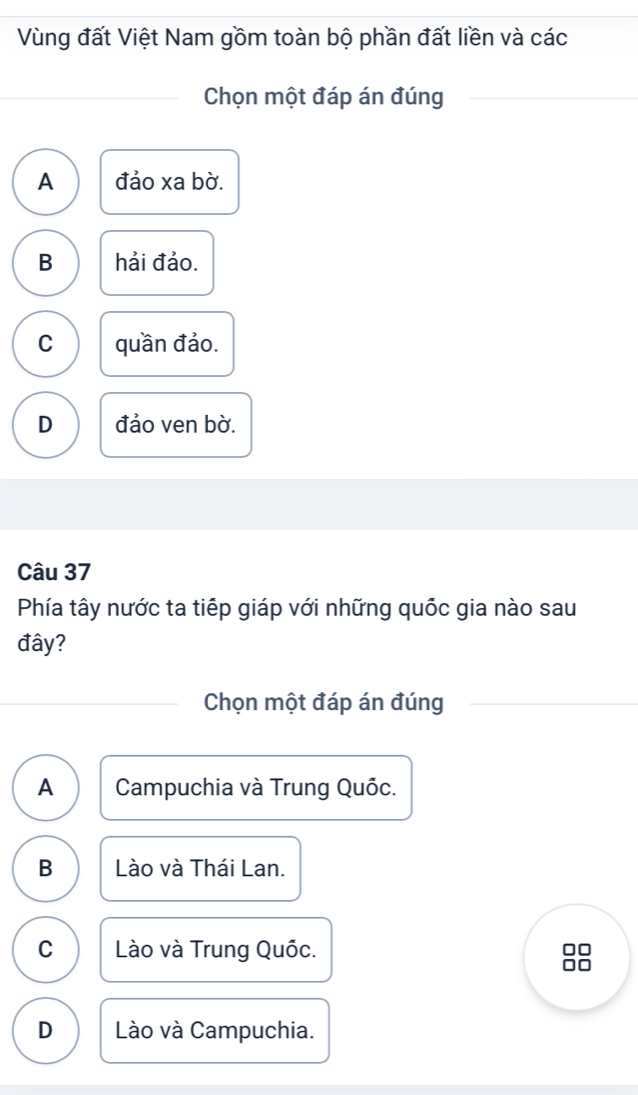Select circle D beside 'đảo ven bờ.'
Viewport: 638px width, 1095px height.
(45, 425)
